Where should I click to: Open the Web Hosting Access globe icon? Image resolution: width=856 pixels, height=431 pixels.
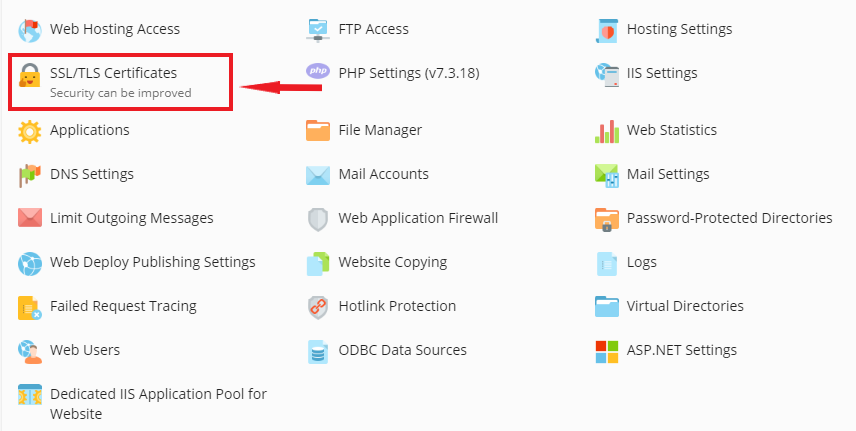30,30
